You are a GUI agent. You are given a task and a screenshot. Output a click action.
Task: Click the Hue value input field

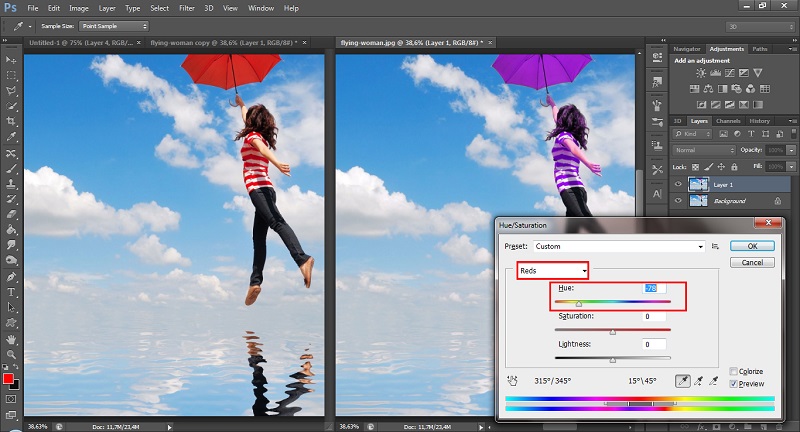coord(654,288)
